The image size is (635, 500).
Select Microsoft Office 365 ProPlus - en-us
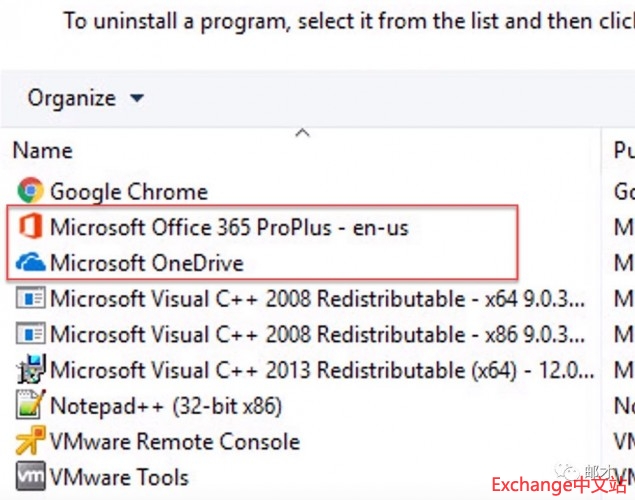229,227
